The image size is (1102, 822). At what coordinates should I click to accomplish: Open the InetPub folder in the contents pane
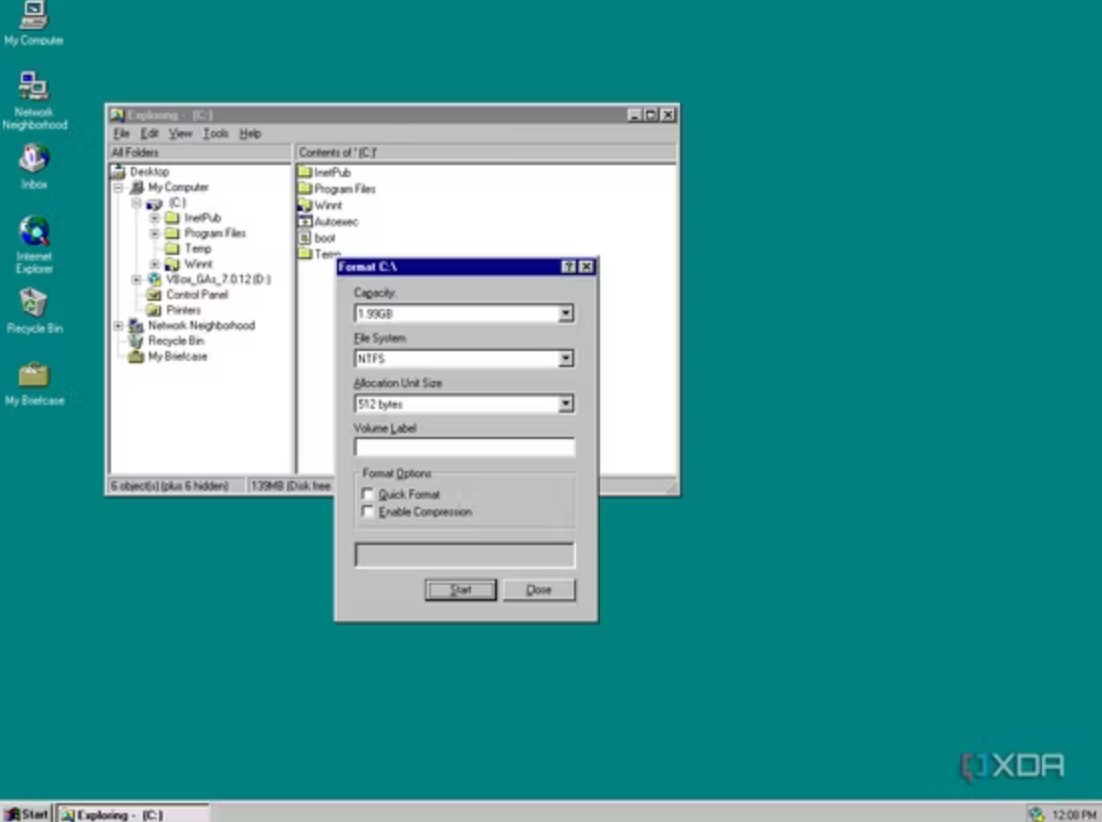pos(325,173)
